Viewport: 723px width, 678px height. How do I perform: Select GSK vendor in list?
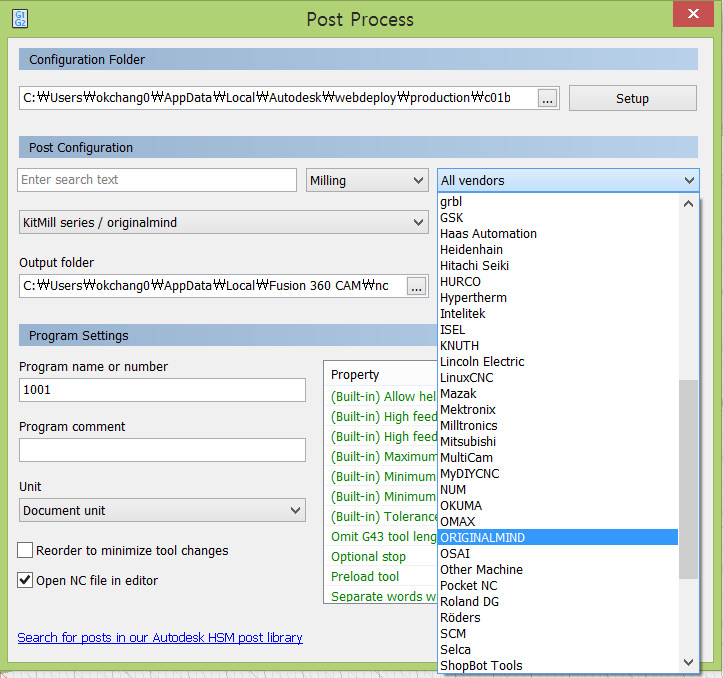coord(558,218)
